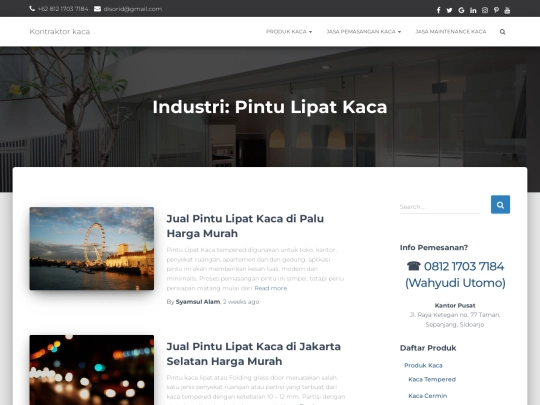Click the envelope email icon in the top bar
Screen dimensions: 540x405
[x=97, y=9]
